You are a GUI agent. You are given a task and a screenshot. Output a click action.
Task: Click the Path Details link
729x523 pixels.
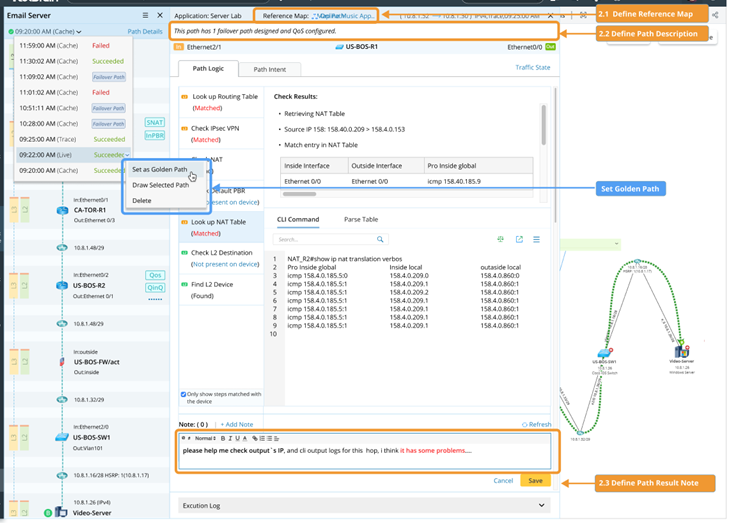click(145, 31)
